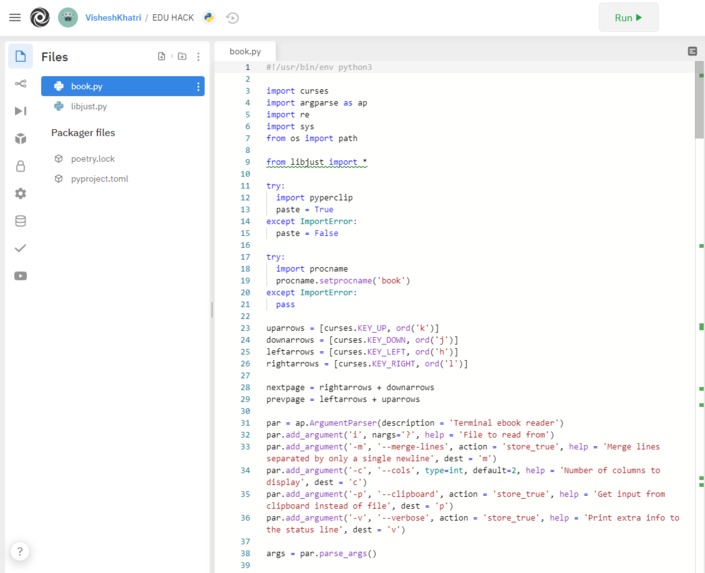Open the hamburger main menu

pos(15,18)
